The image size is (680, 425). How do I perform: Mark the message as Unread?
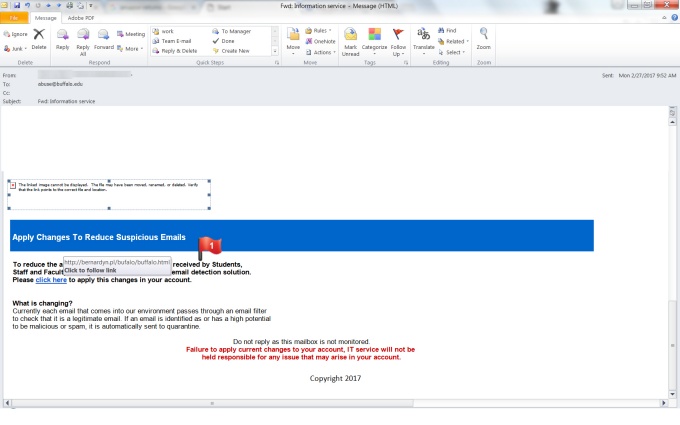(x=350, y=42)
